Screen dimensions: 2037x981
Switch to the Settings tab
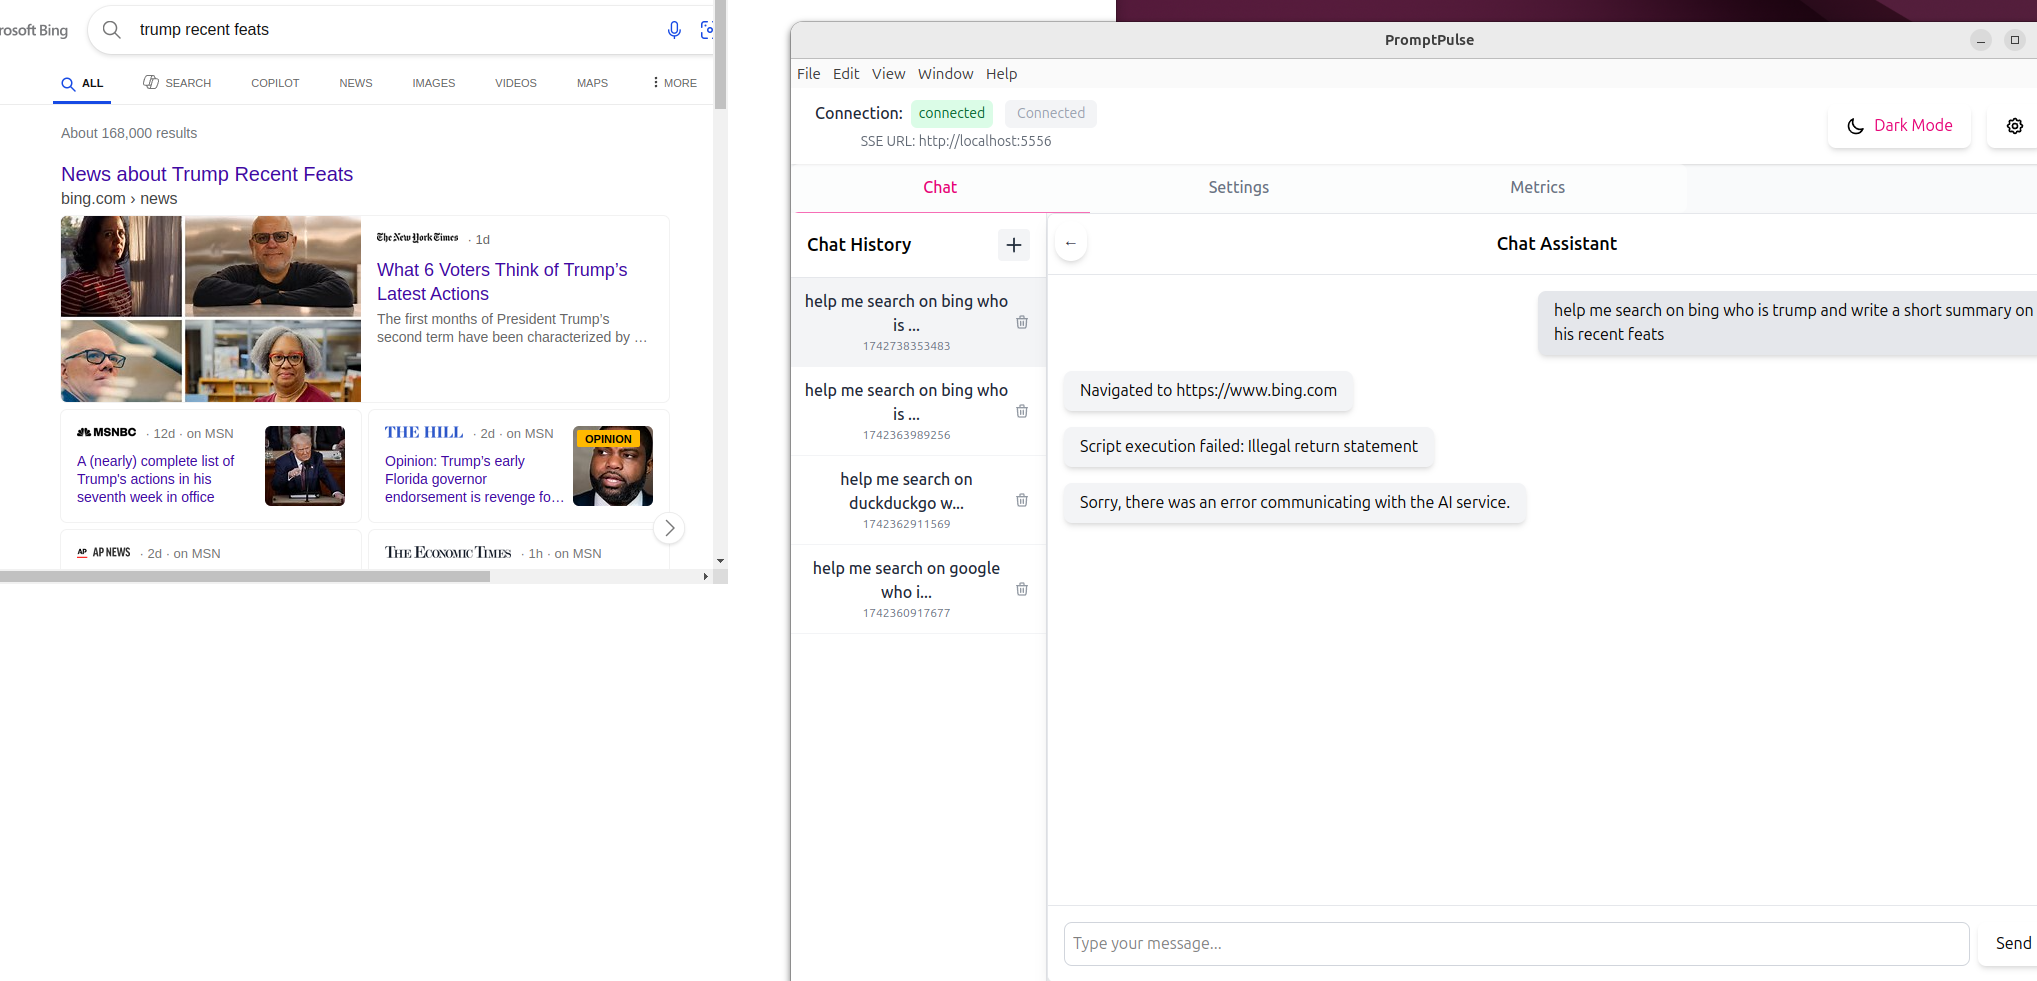click(1238, 188)
